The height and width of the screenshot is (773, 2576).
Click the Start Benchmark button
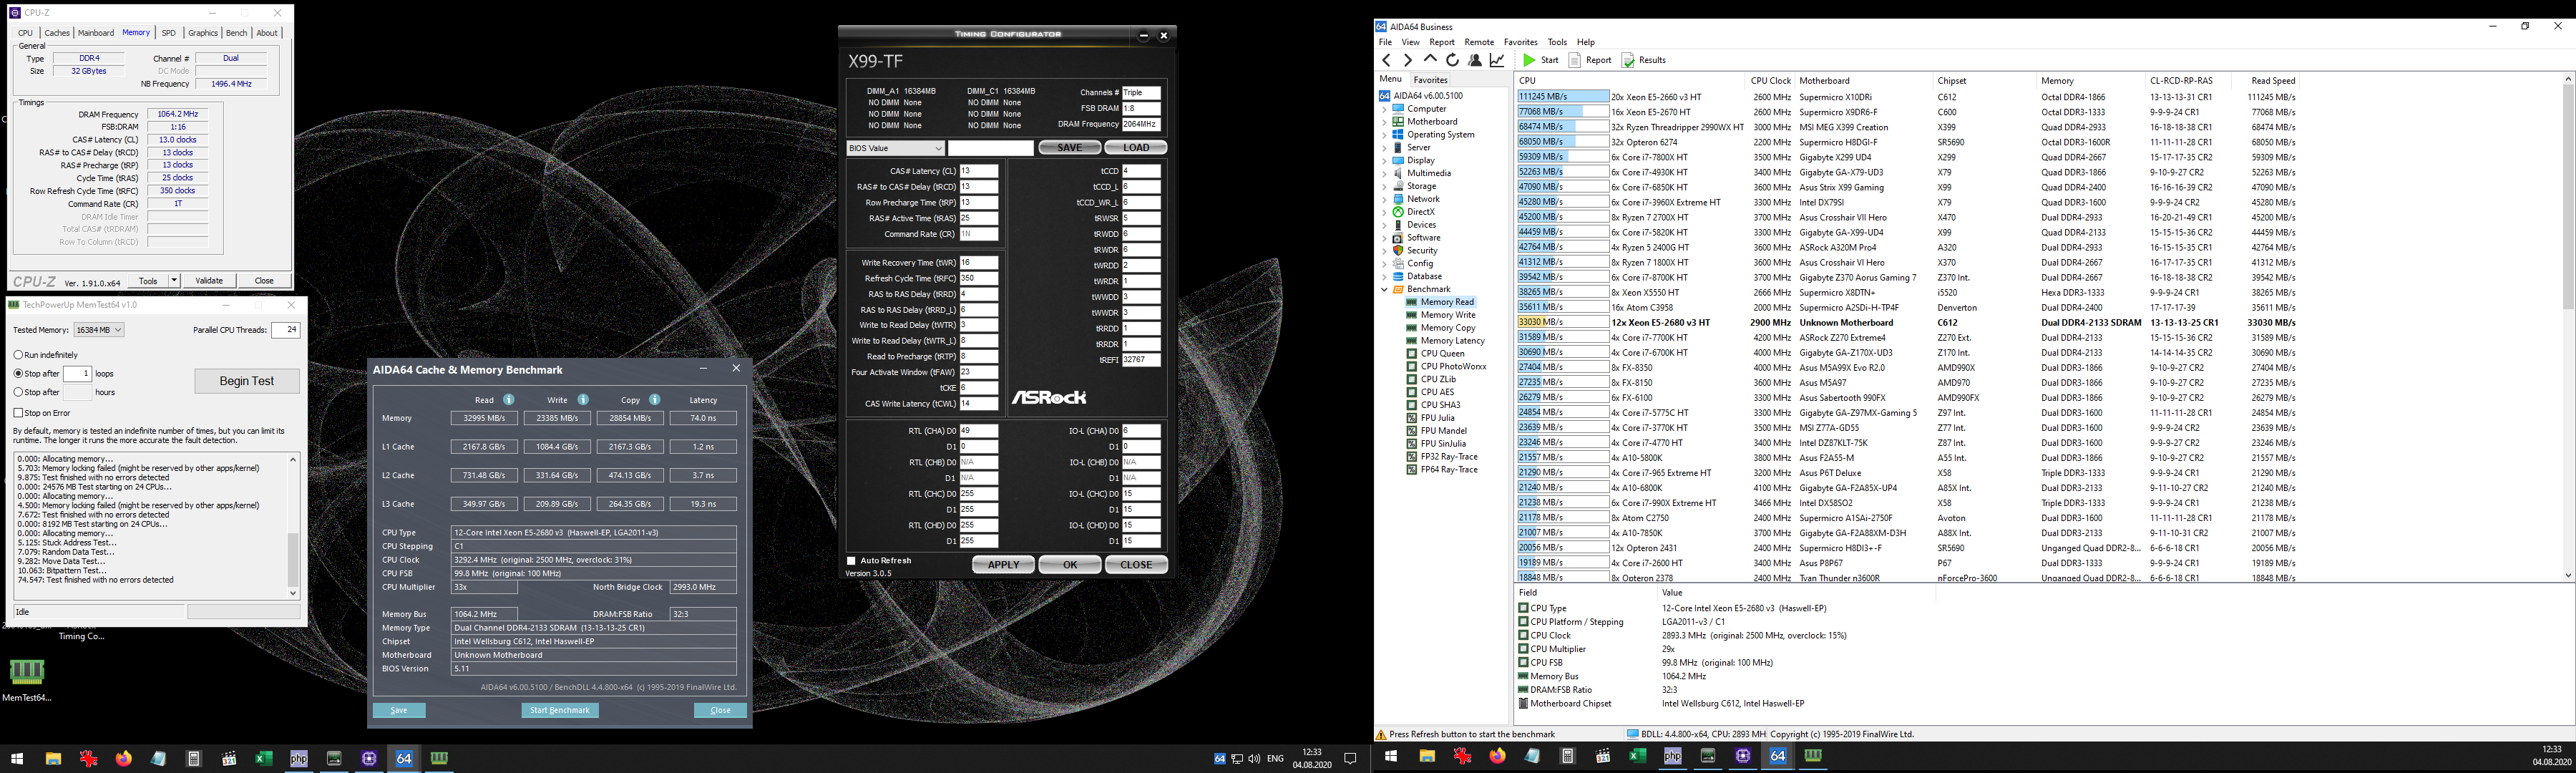coord(559,710)
